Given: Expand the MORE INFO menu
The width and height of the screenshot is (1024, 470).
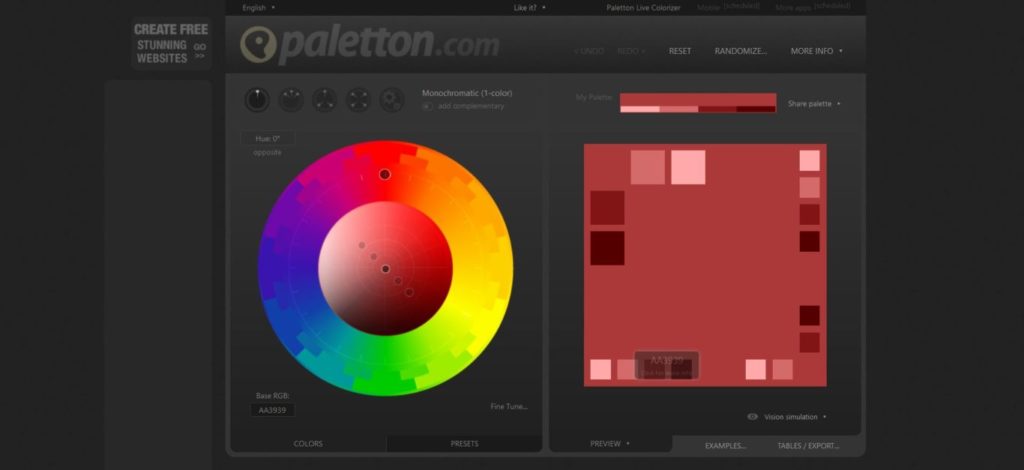Looking at the screenshot, I should pos(816,51).
